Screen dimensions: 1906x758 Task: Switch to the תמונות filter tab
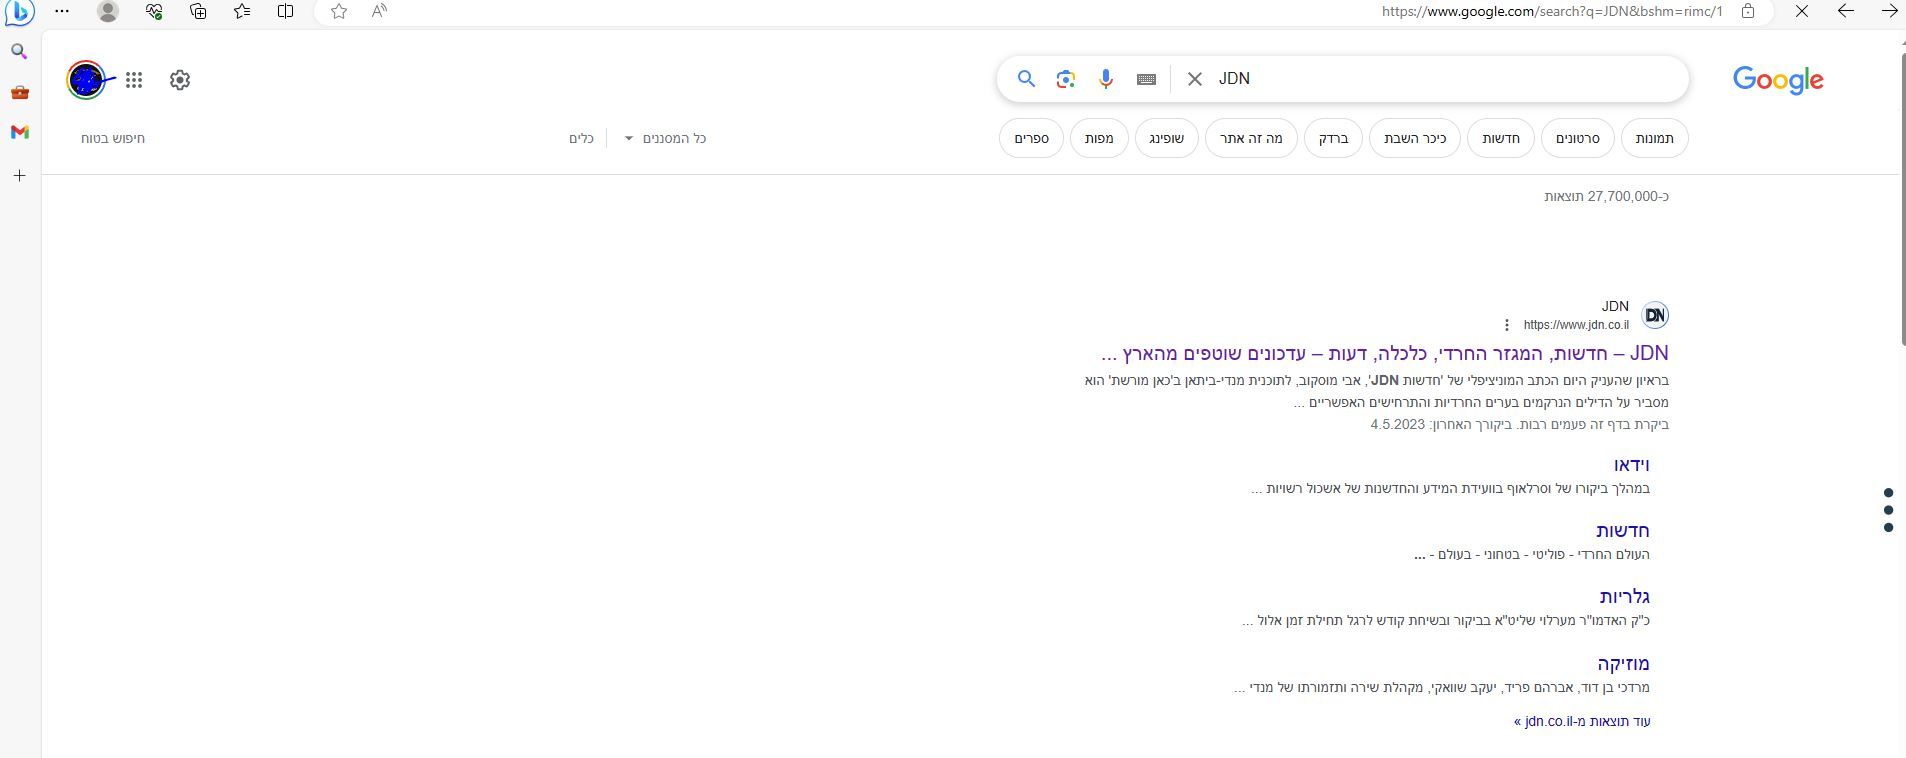(x=1655, y=138)
